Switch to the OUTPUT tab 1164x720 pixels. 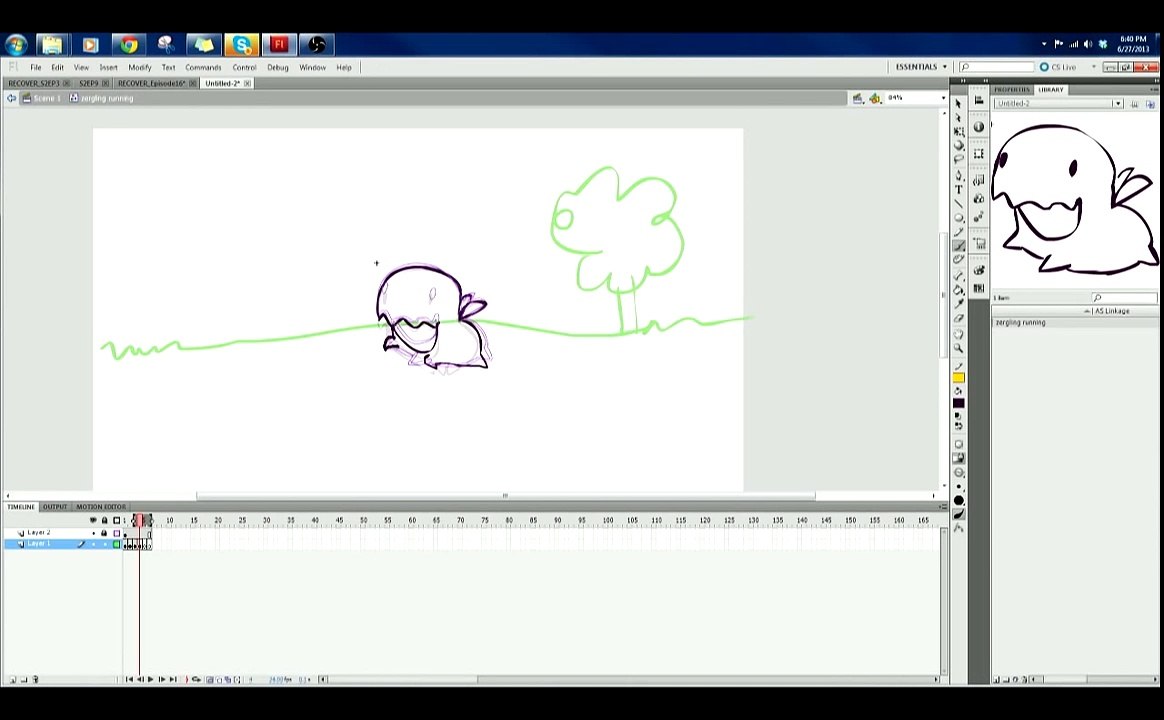coord(55,507)
